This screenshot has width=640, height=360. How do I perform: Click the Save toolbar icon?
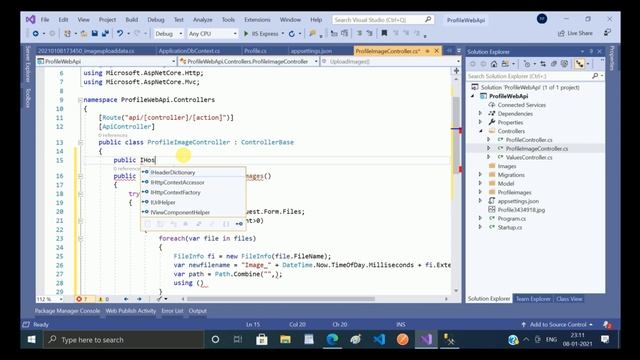click(95, 33)
